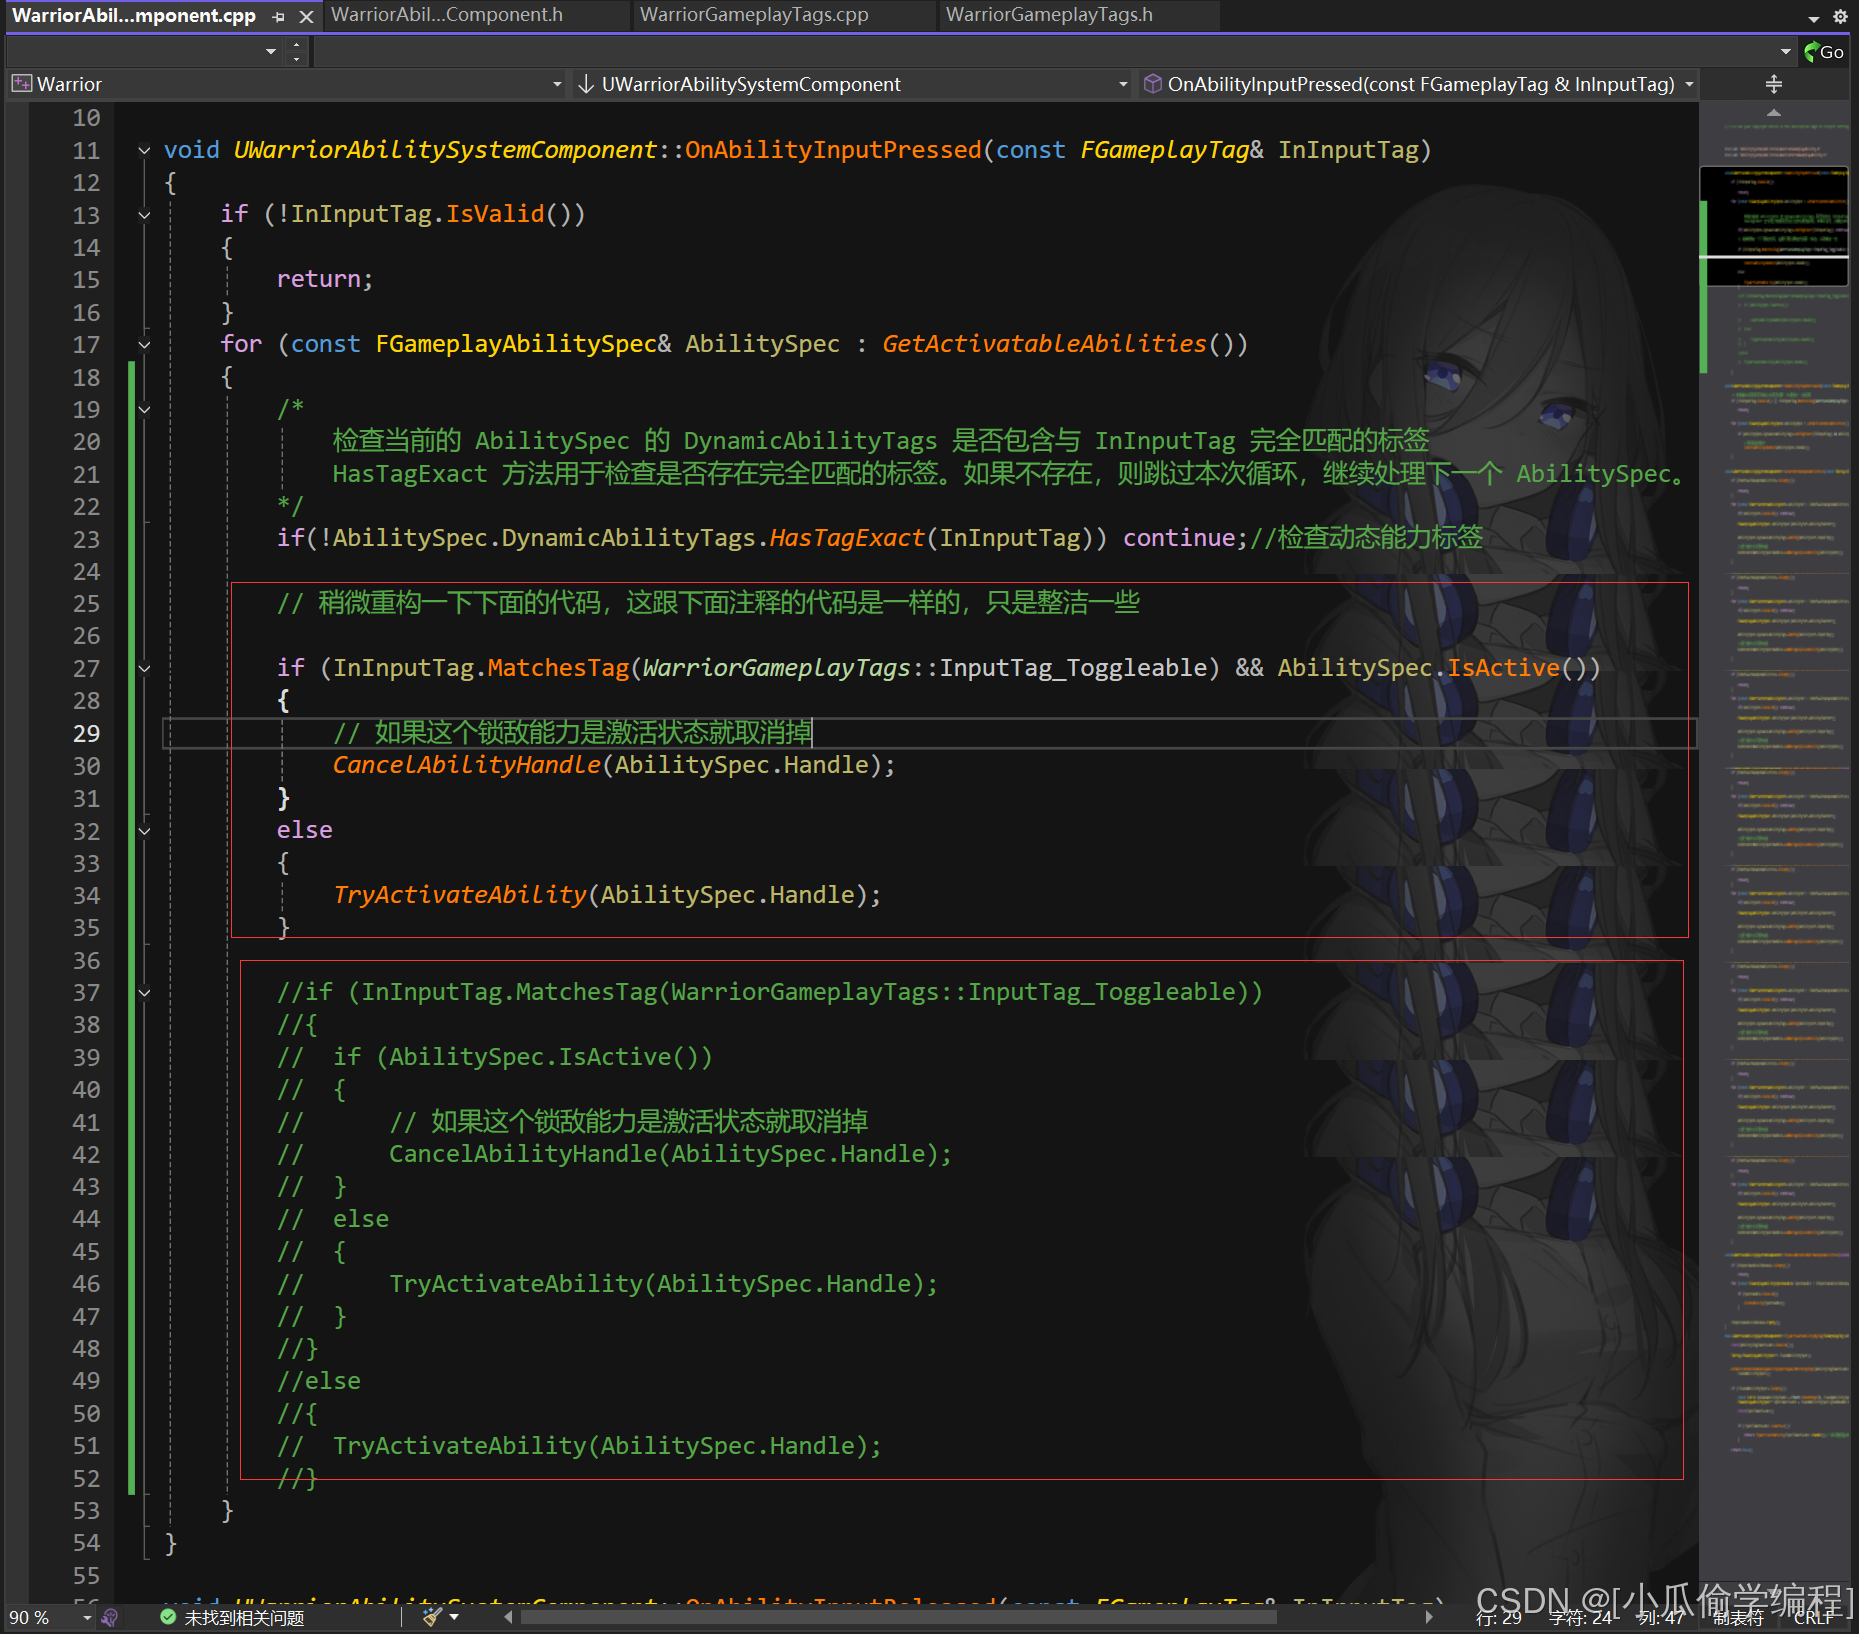The image size is (1859, 1634).
Task: Collapse the comment block at line 19
Action: pos(144,409)
